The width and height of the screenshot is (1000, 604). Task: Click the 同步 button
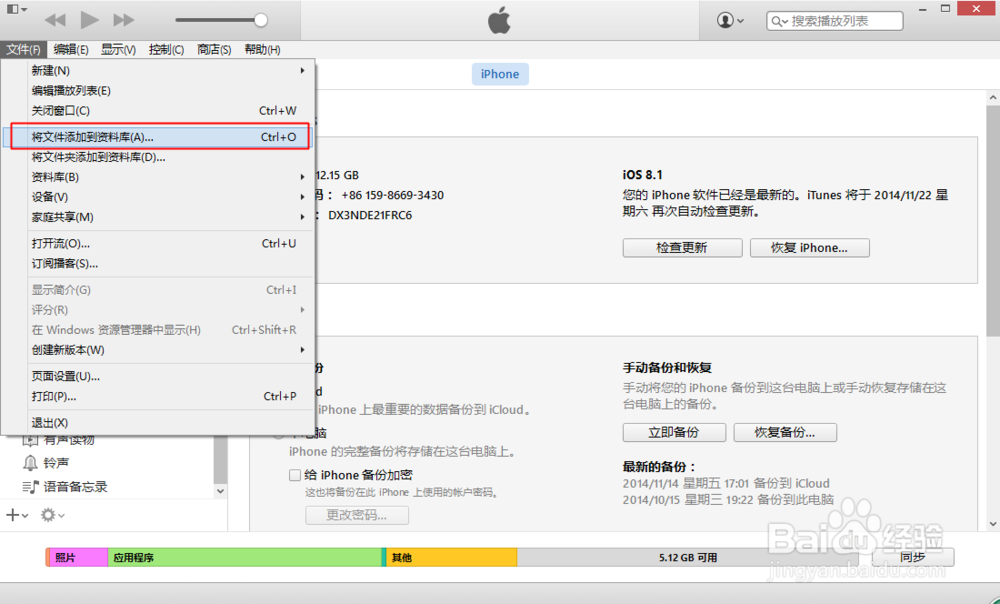[x=913, y=557]
